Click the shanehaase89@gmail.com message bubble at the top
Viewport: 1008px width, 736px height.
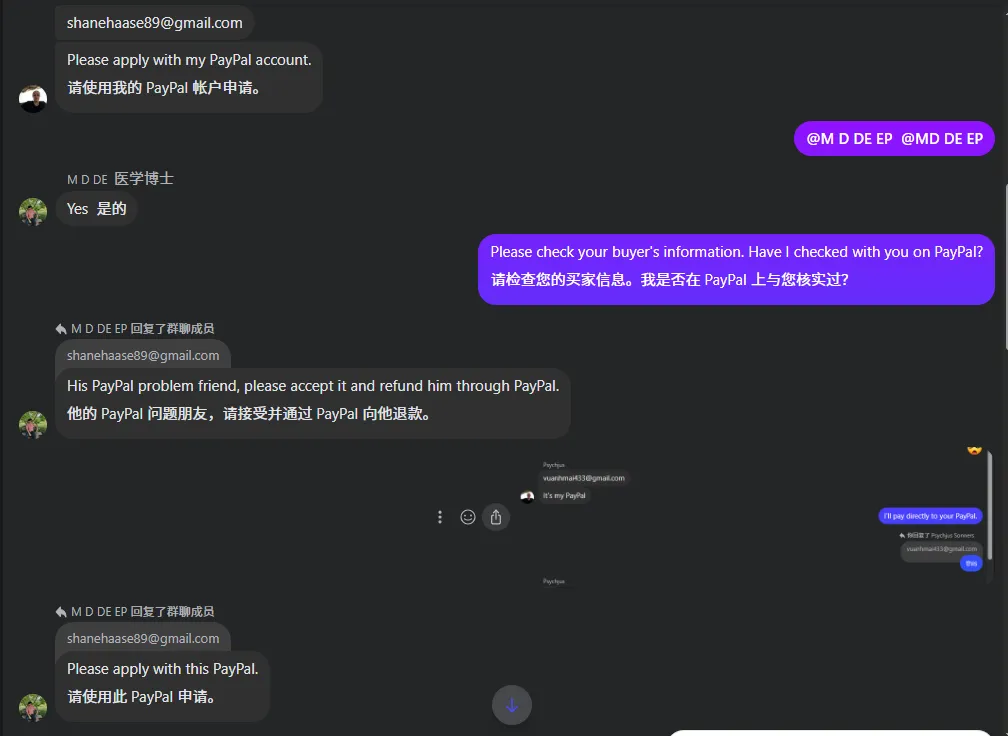(x=154, y=22)
